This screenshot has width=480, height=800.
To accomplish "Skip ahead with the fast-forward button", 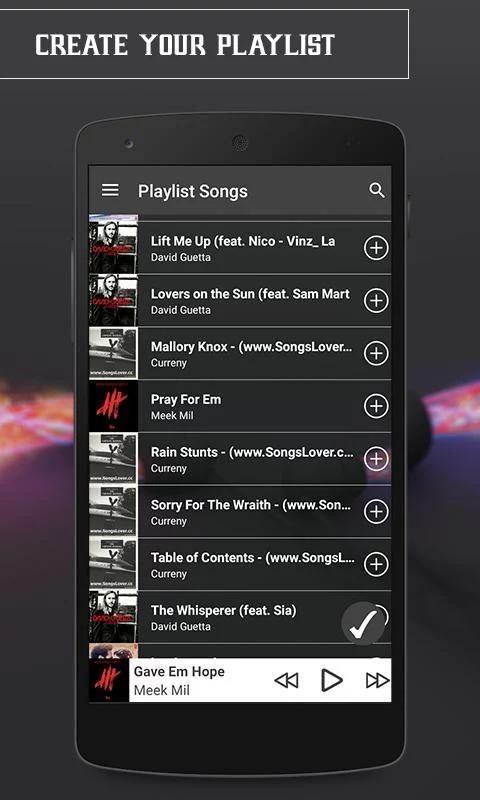I will click(377, 680).
